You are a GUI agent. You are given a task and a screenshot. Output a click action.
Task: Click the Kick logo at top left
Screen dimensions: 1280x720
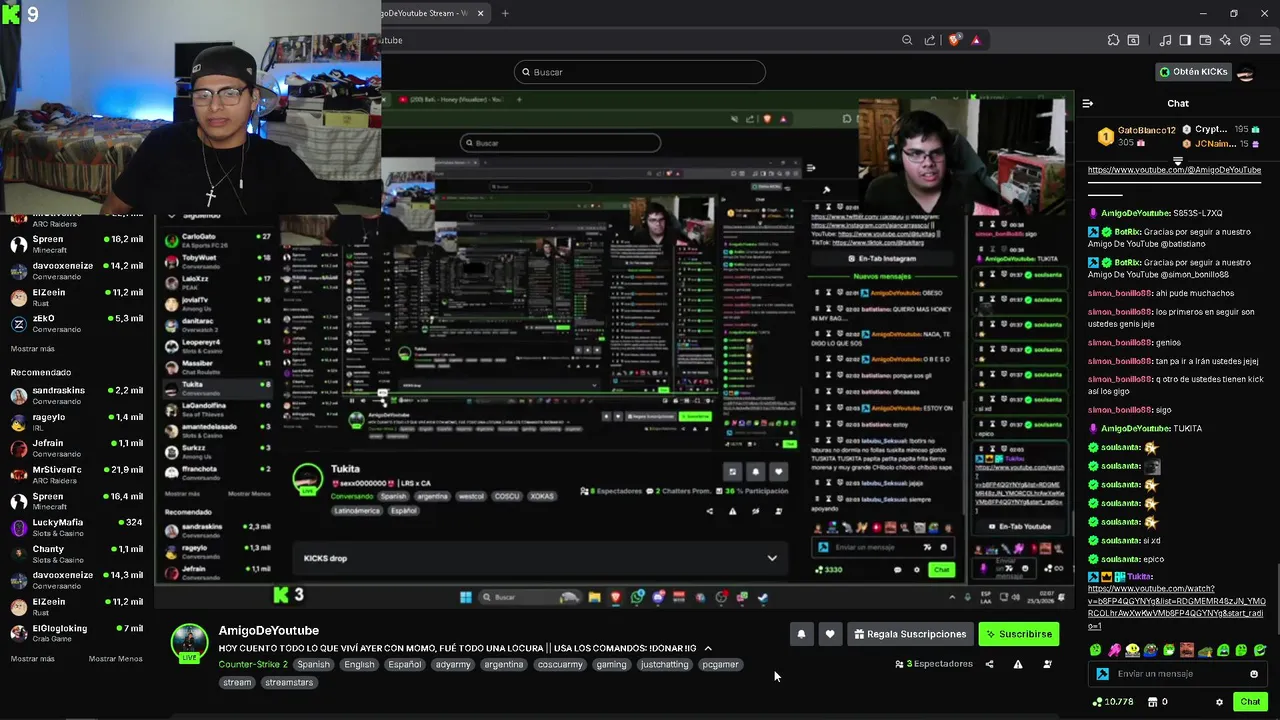pyautogui.click(x=12, y=13)
